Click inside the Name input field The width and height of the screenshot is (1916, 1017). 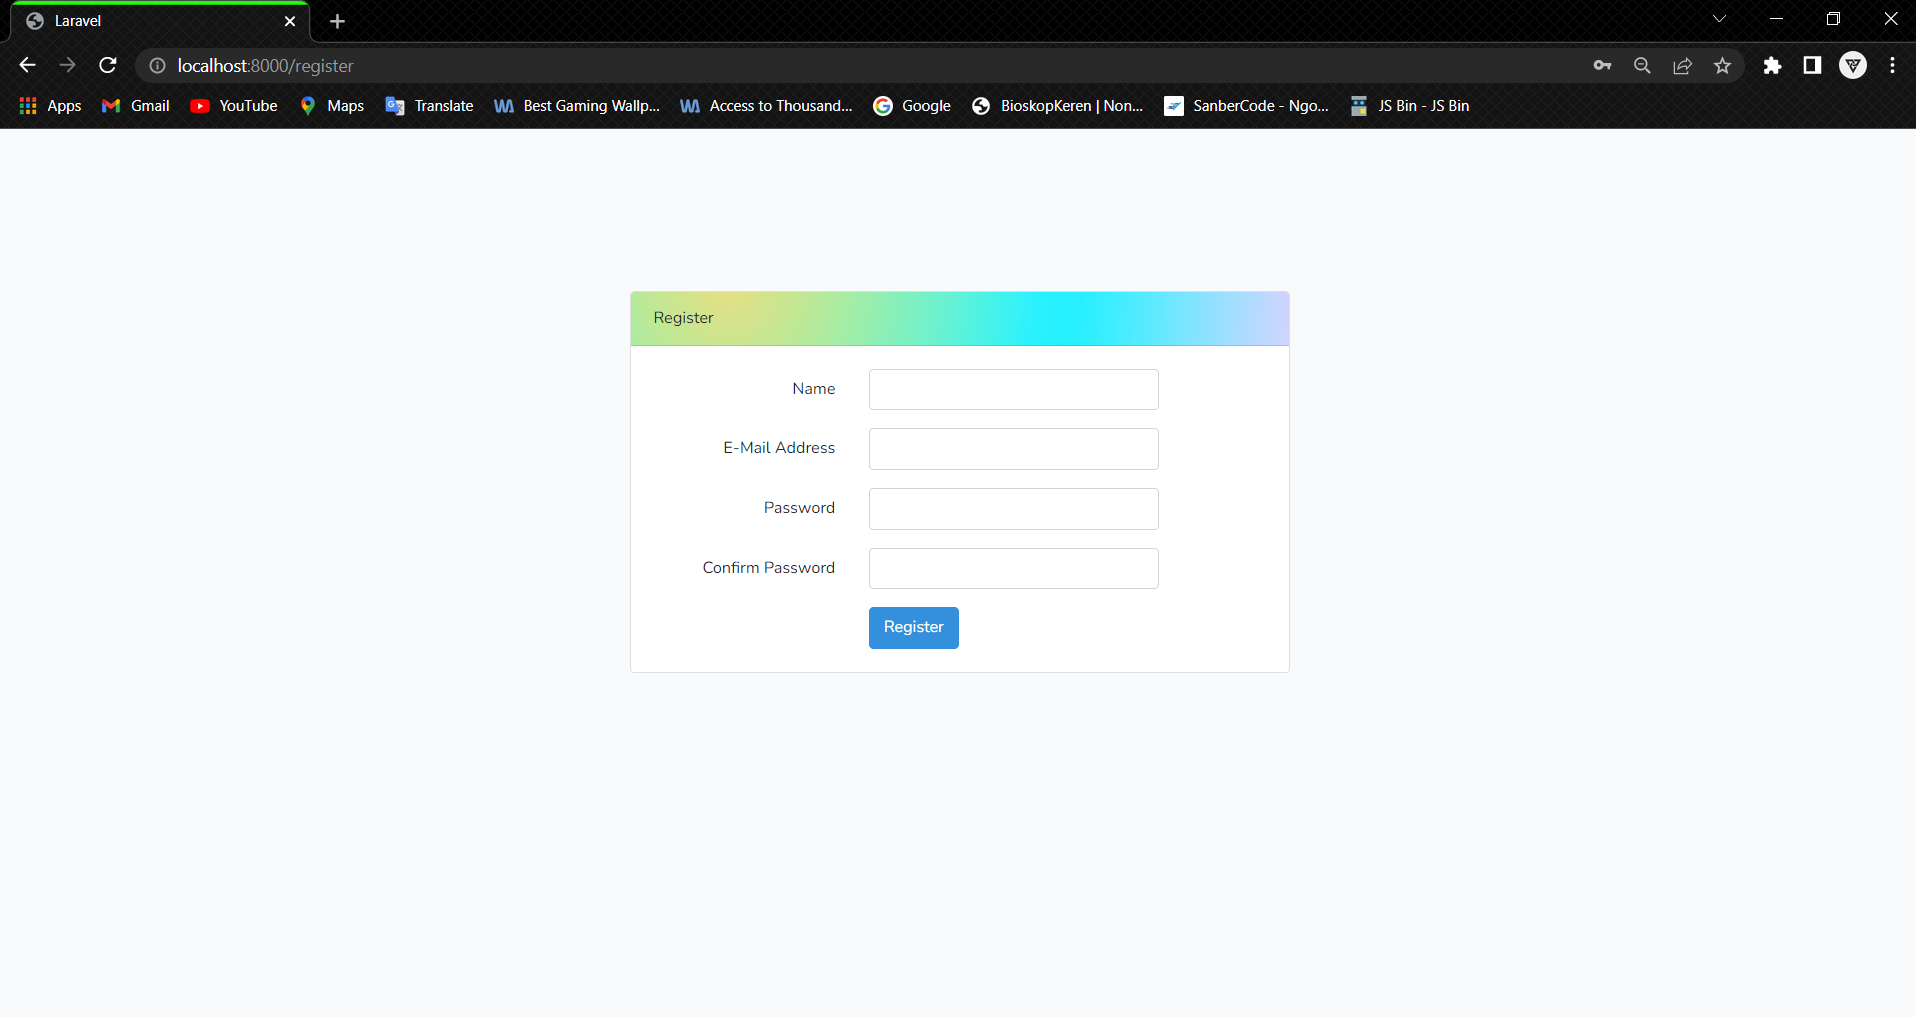[x=1012, y=389]
